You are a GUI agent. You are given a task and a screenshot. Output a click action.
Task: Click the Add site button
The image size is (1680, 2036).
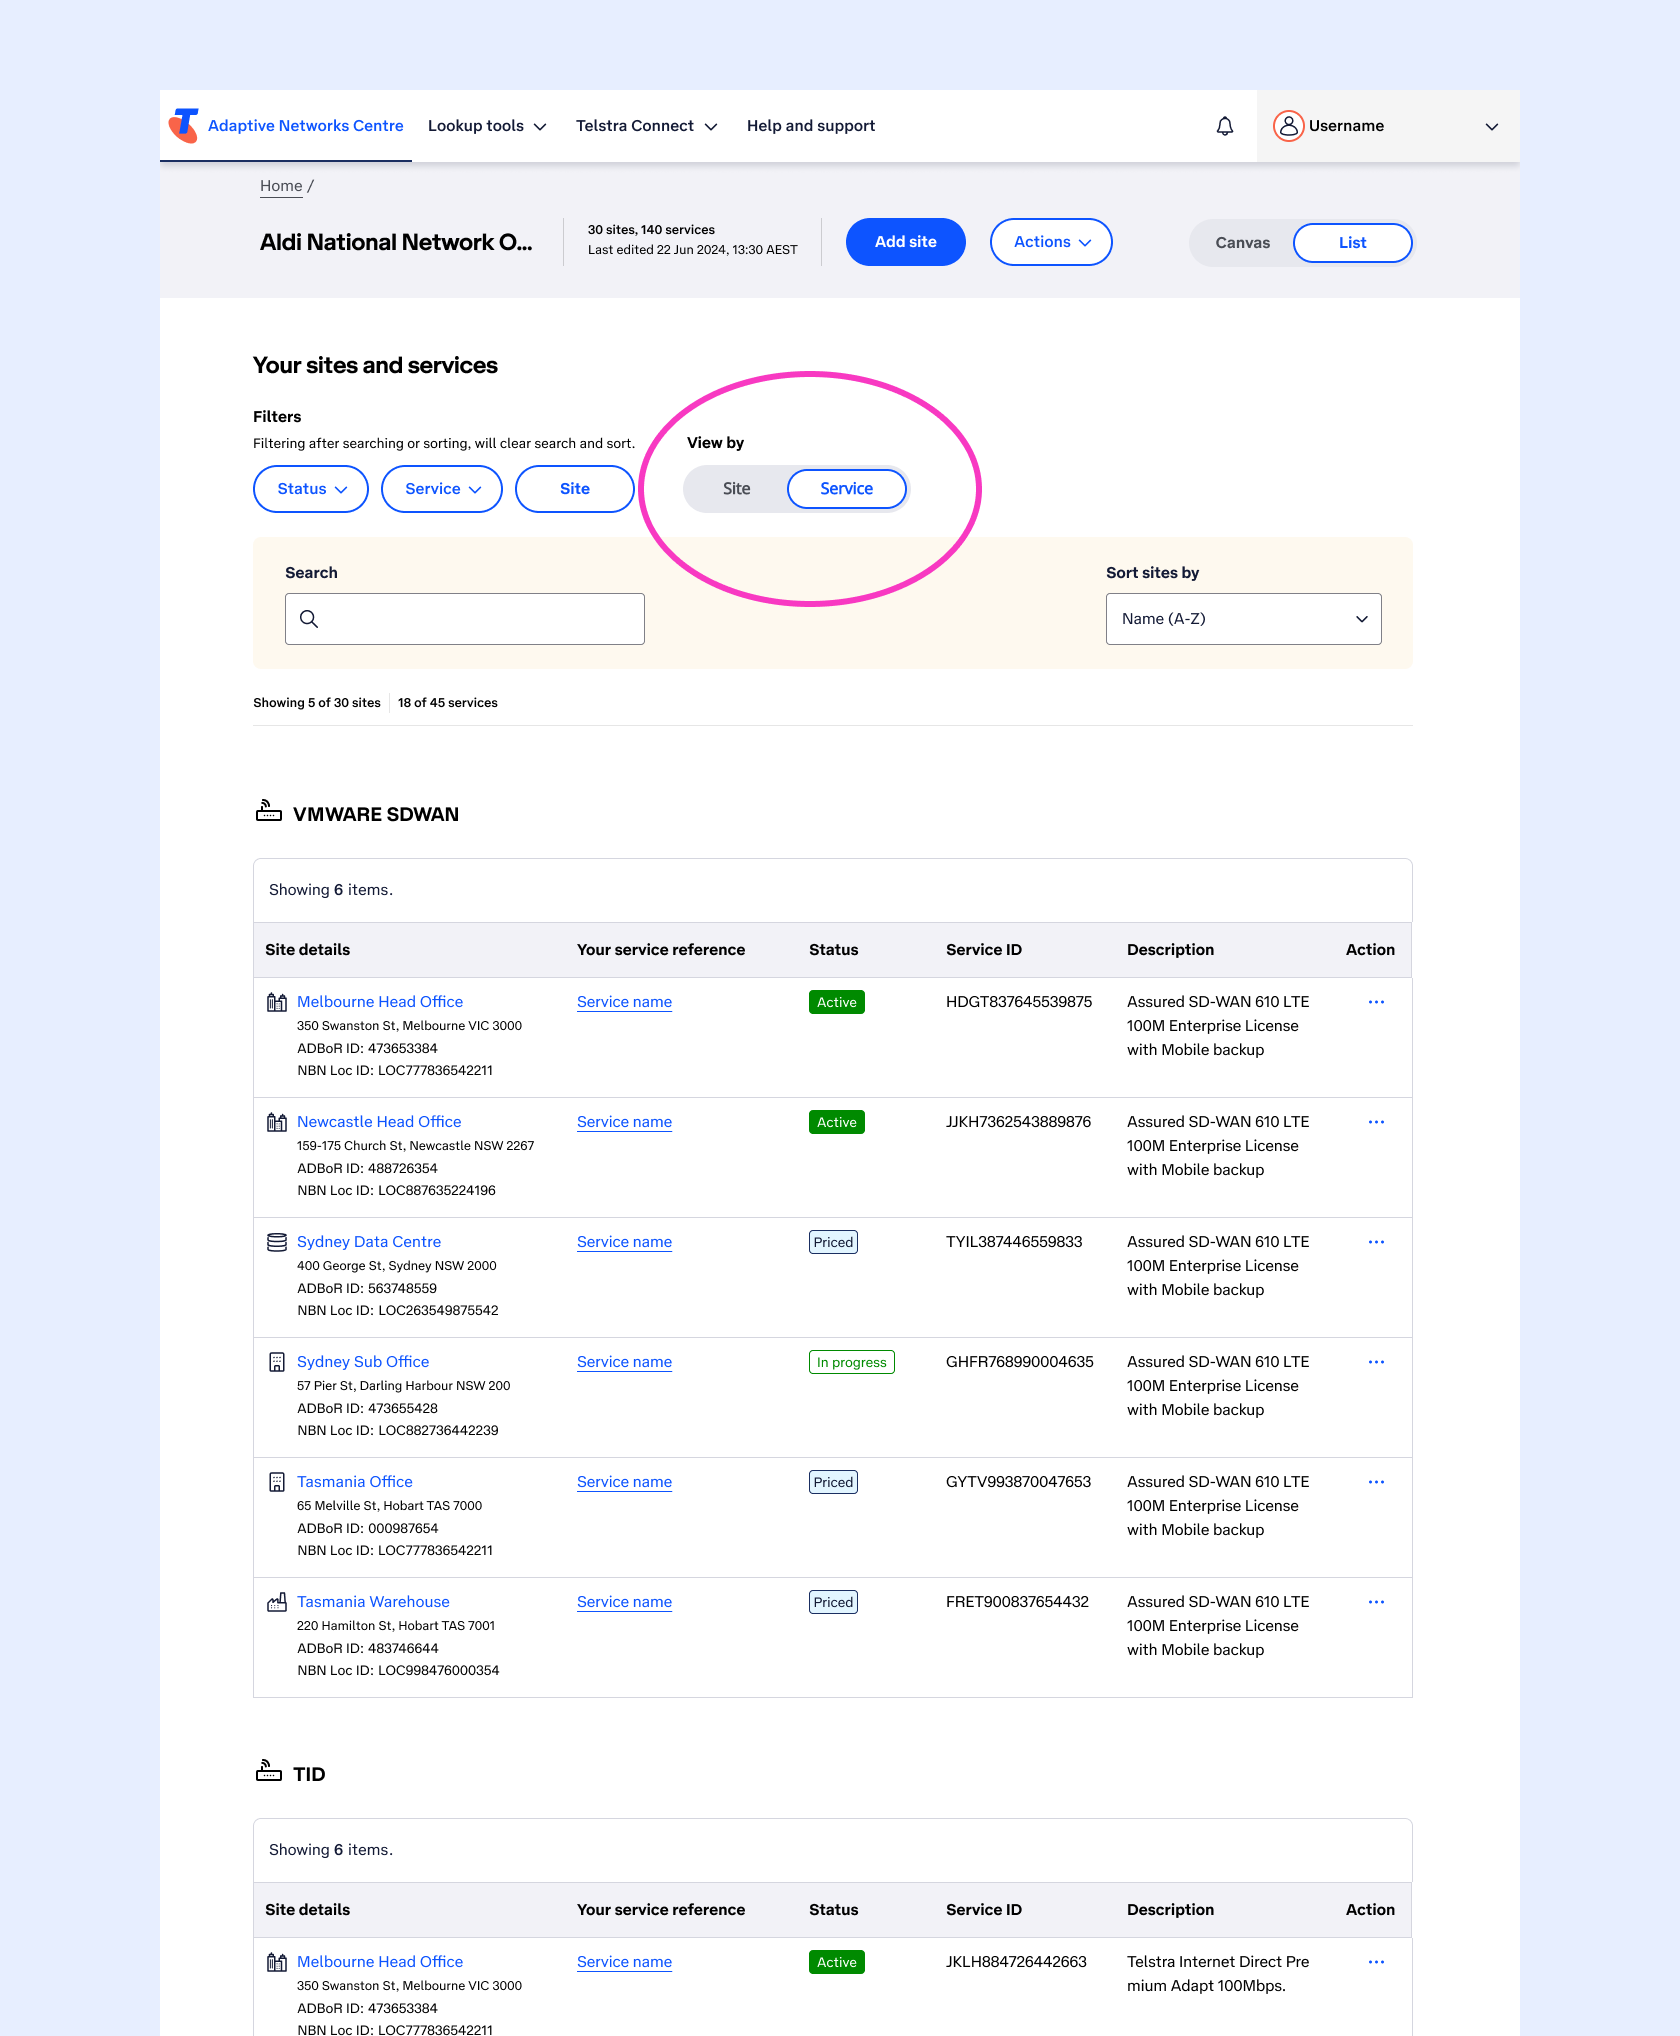click(x=906, y=242)
